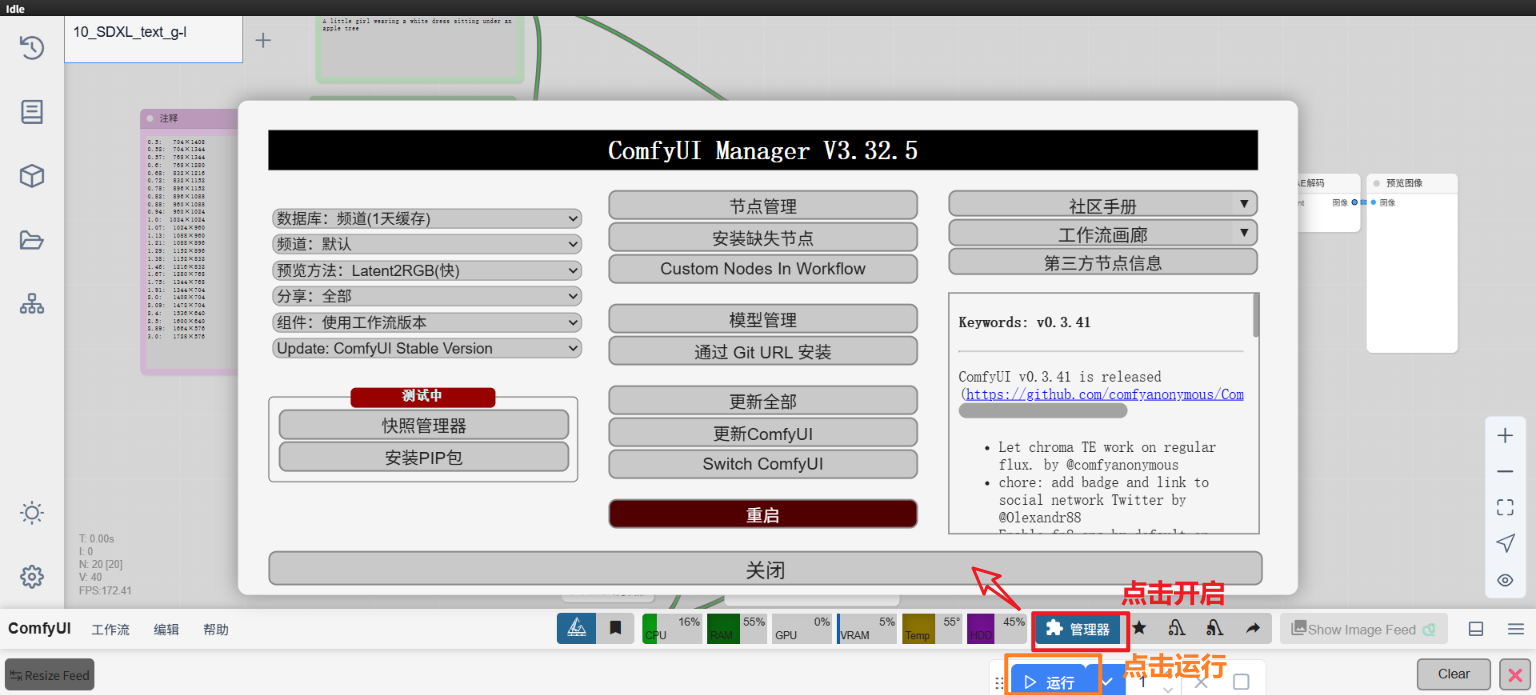Click 更新全部 button

(x=763, y=400)
